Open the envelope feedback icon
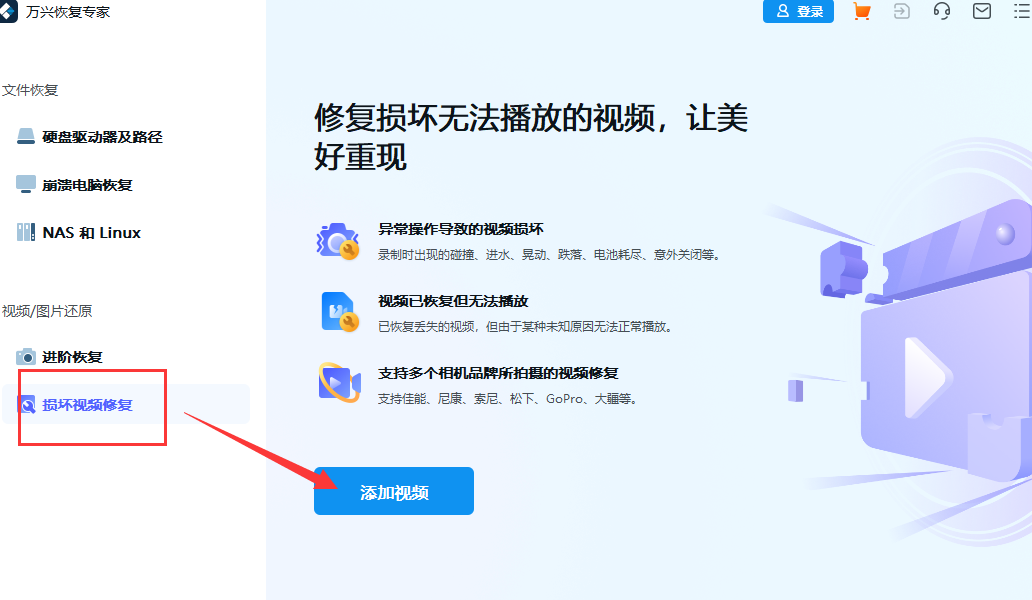Image resolution: width=1032 pixels, height=600 pixels. 981,12
